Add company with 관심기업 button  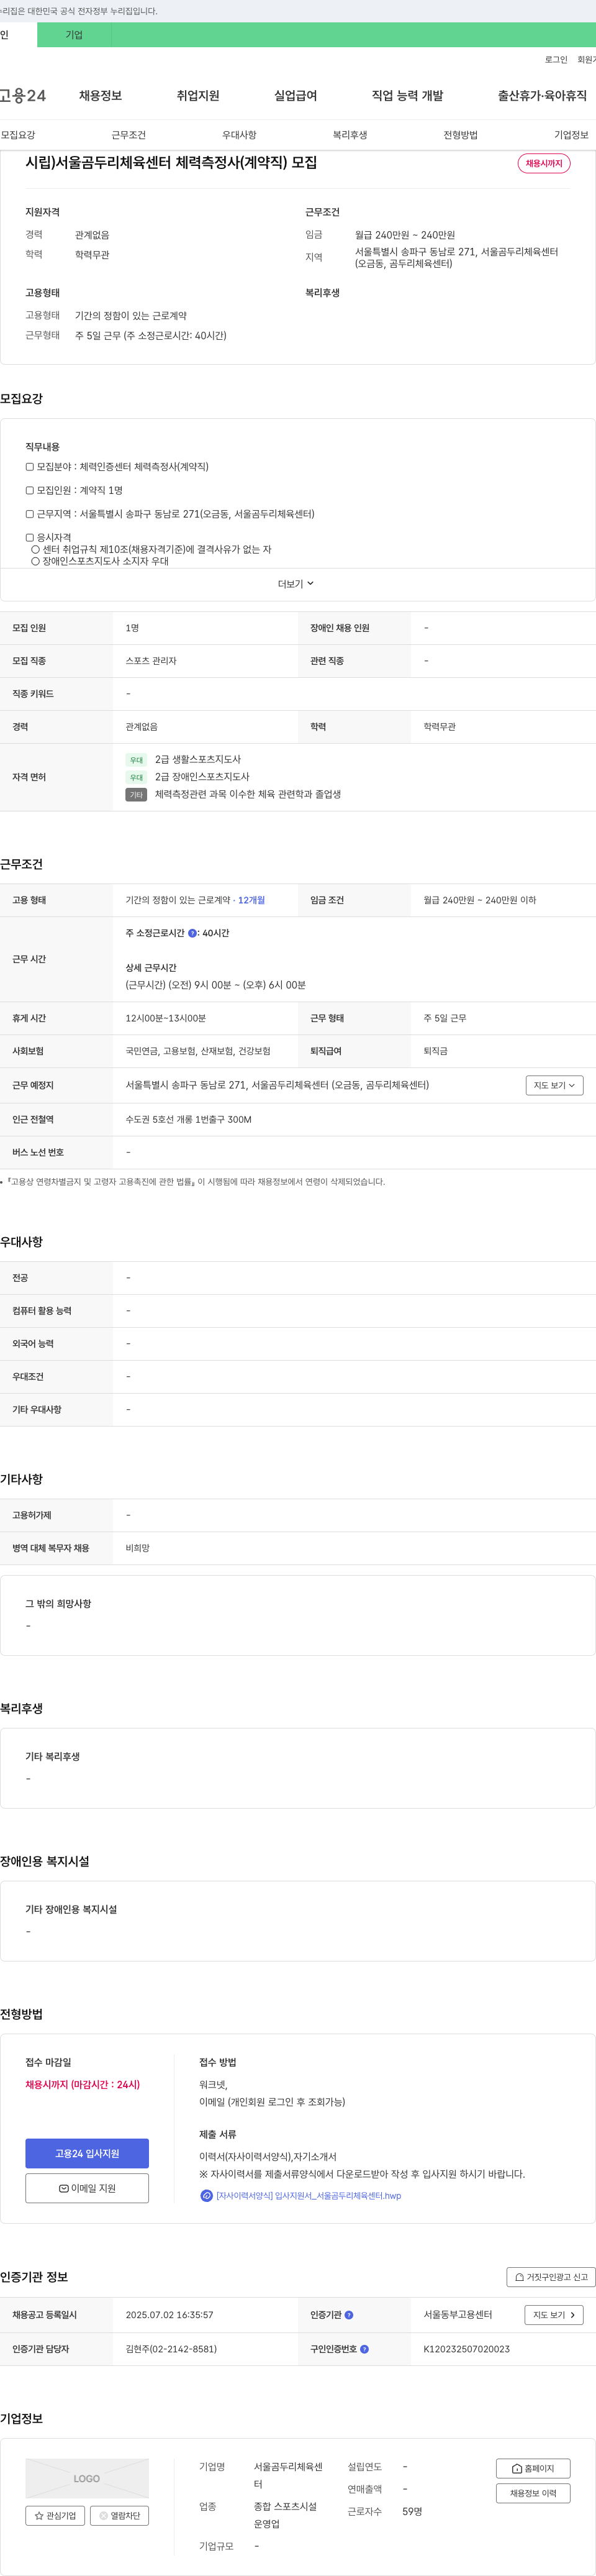[x=55, y=2515]
